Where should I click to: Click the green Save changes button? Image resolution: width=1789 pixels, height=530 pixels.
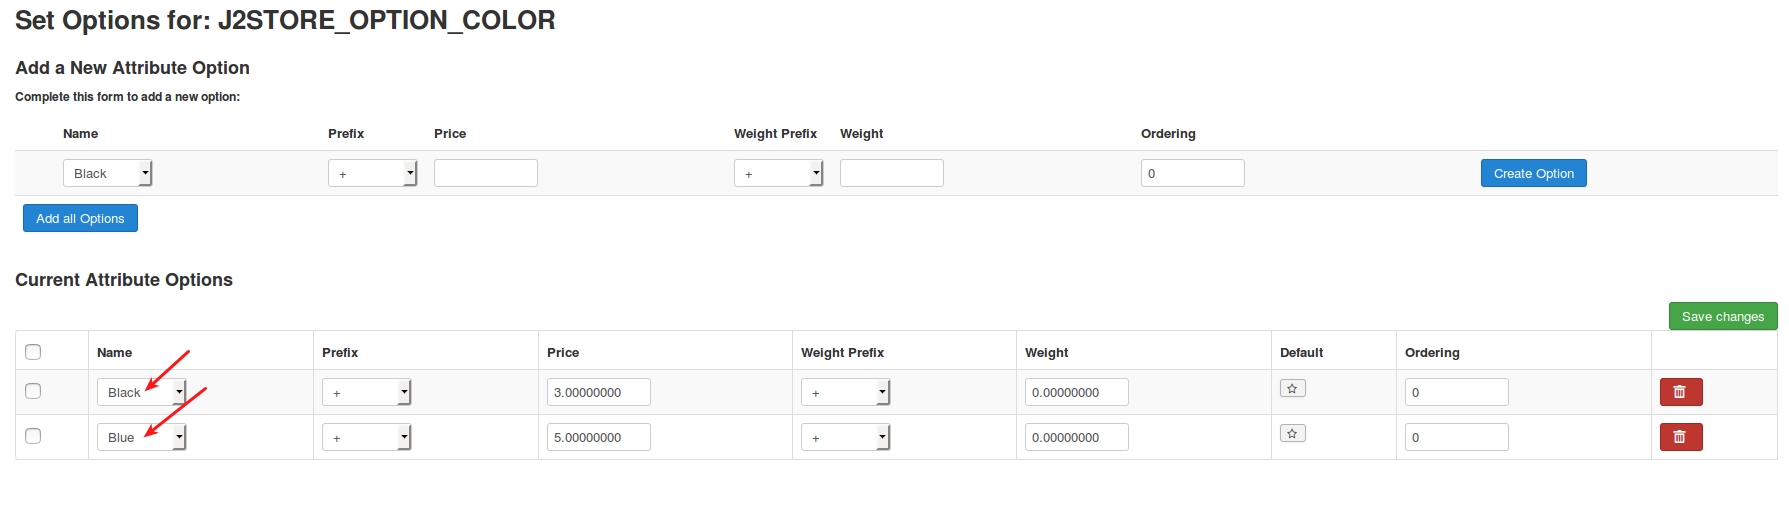(x=1722, y=316)
